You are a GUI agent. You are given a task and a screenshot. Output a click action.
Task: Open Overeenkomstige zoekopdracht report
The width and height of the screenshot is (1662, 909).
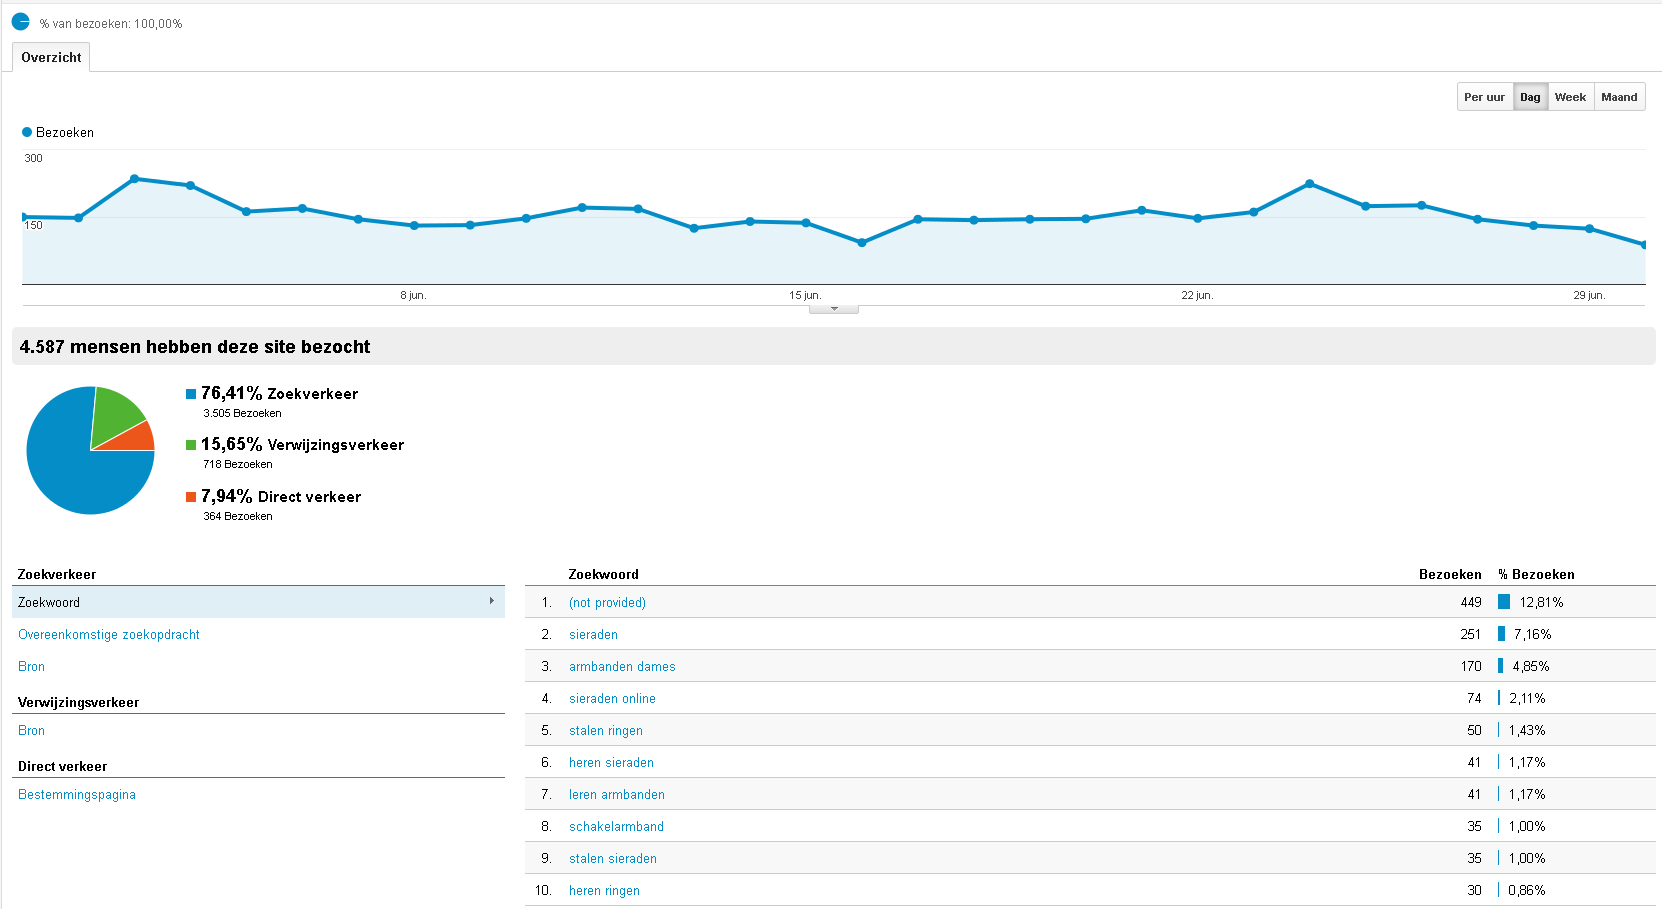coord(109,634)
